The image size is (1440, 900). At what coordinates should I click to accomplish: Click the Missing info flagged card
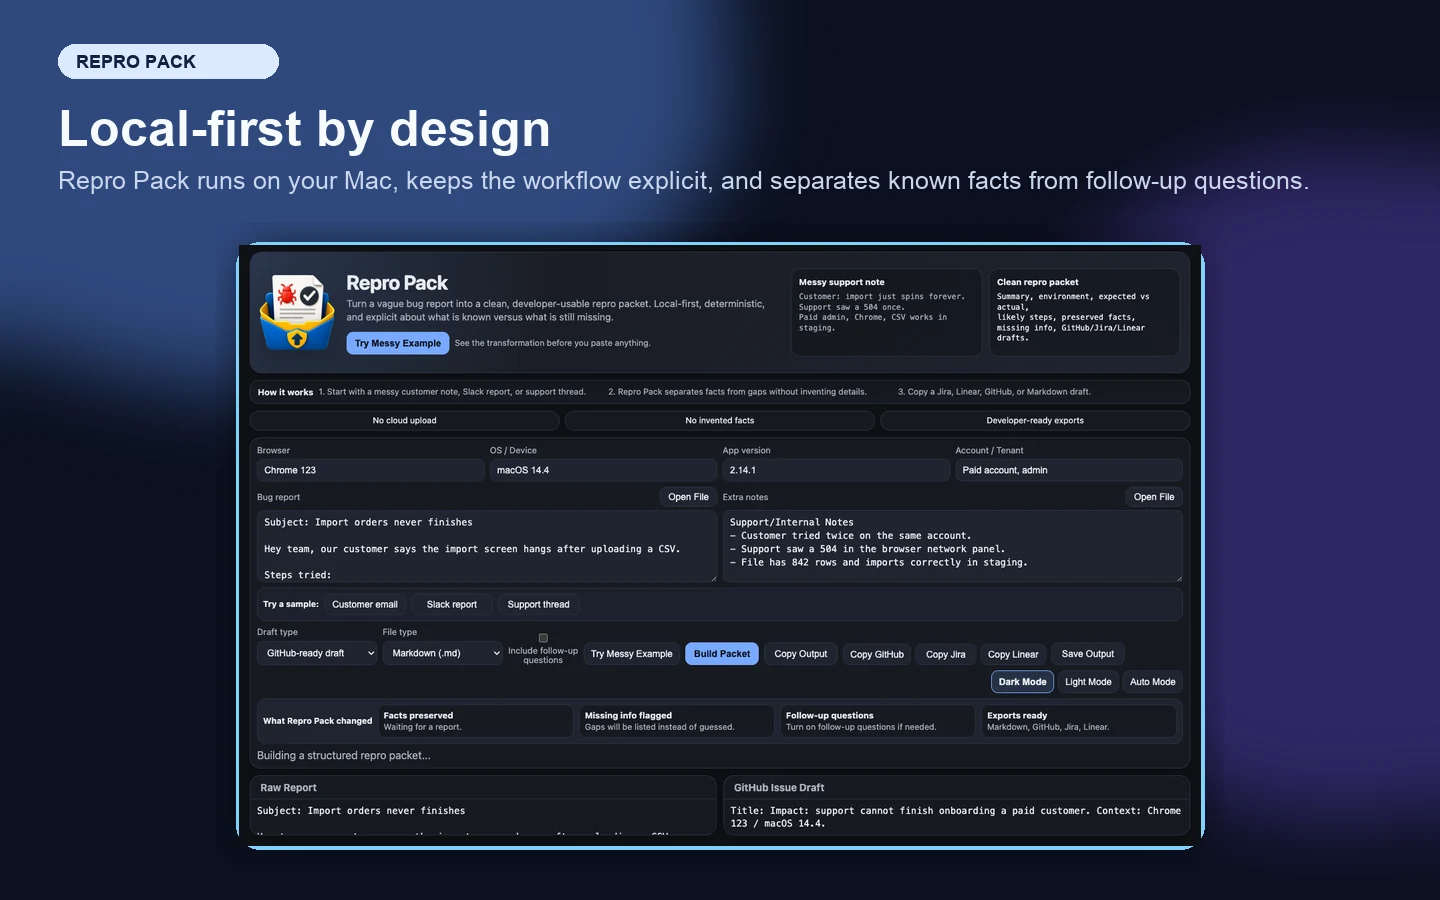677,721
